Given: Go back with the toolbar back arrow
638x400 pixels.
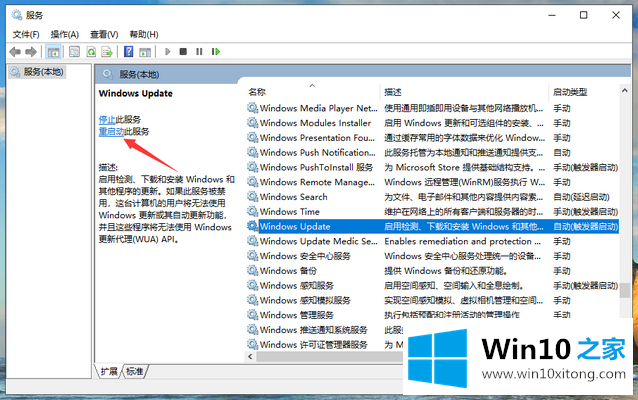Looking at the screenshot, I should tap(15, 52).
